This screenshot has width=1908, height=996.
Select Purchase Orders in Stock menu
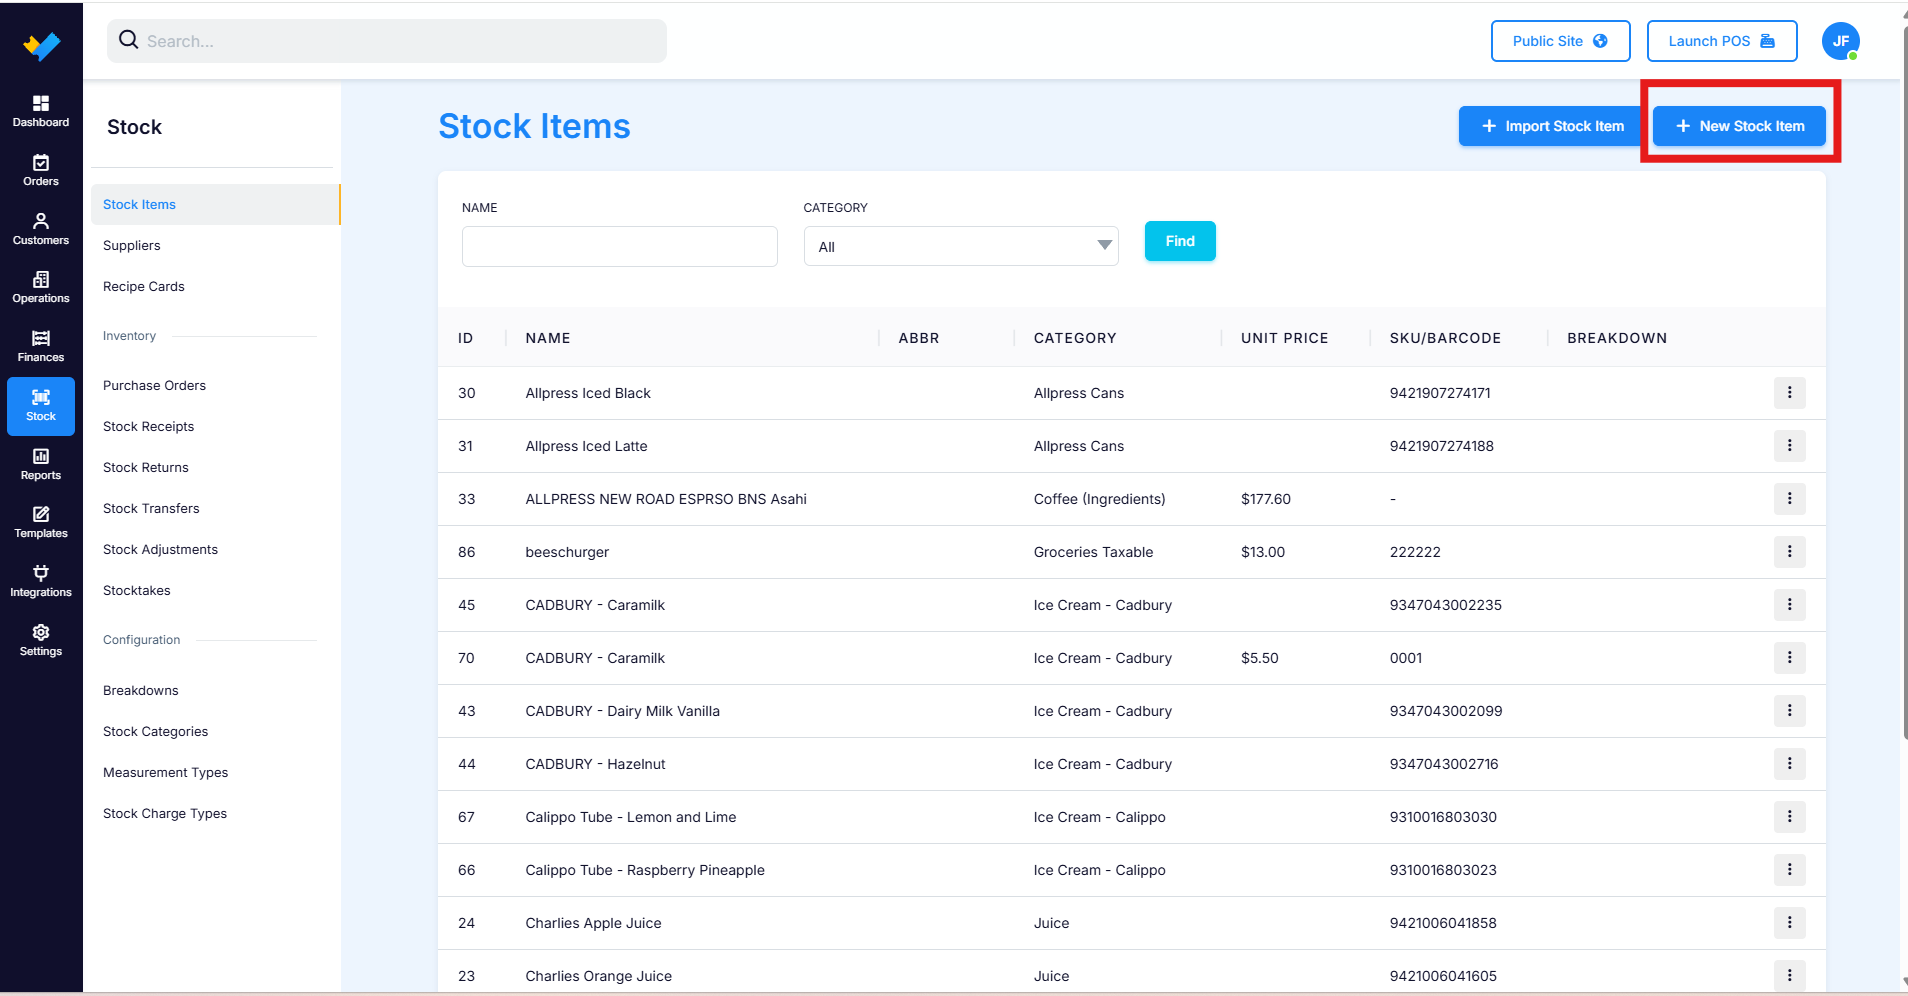click(154, 386)
